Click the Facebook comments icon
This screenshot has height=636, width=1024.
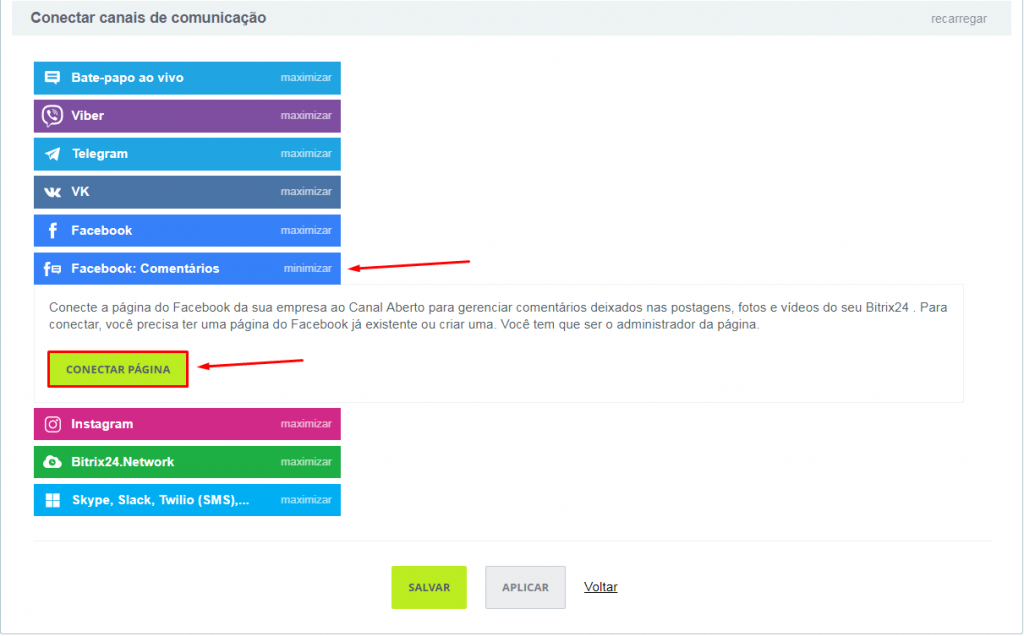click(x=52, y=268)
